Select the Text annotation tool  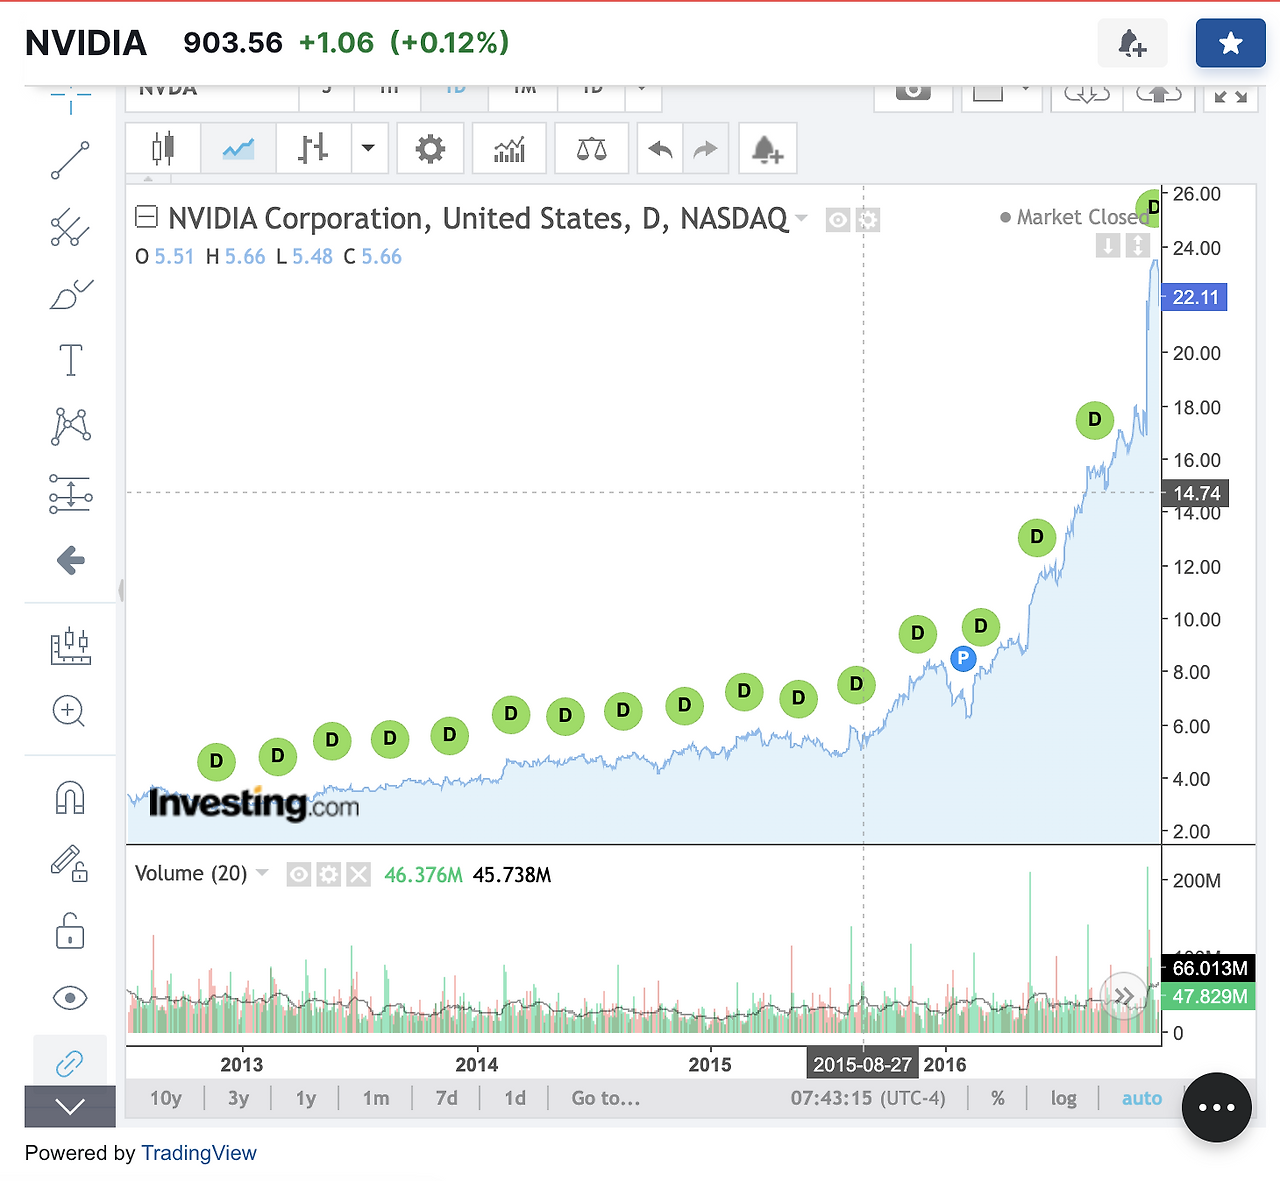pyautogui.click(x=70, y=360)
